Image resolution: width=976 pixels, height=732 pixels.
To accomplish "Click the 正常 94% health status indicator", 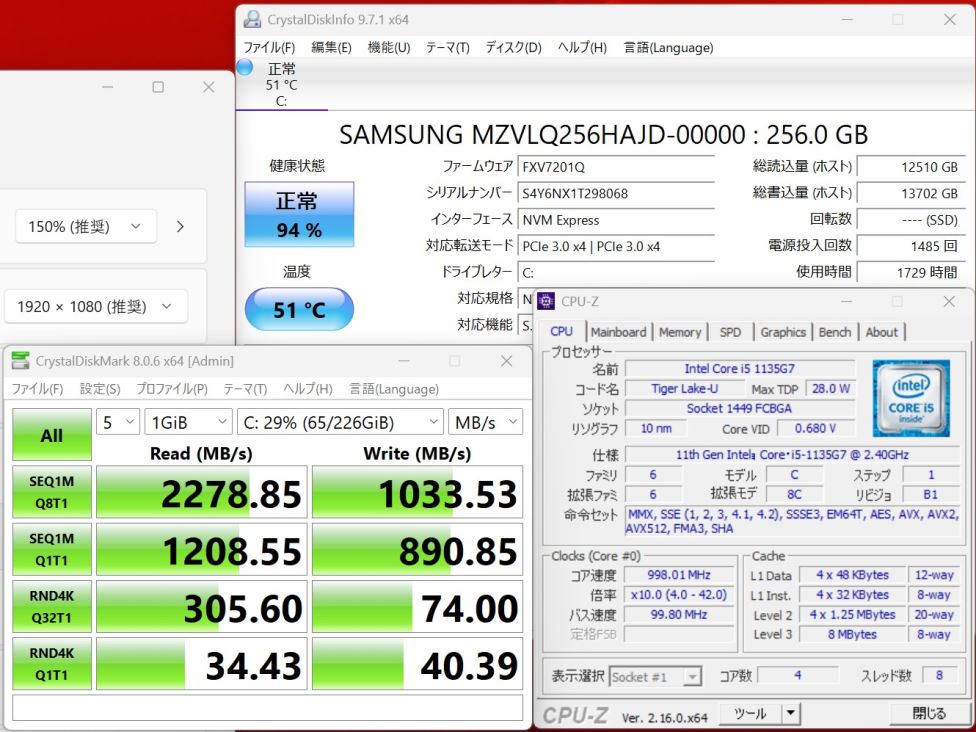I will coord(299,215).
